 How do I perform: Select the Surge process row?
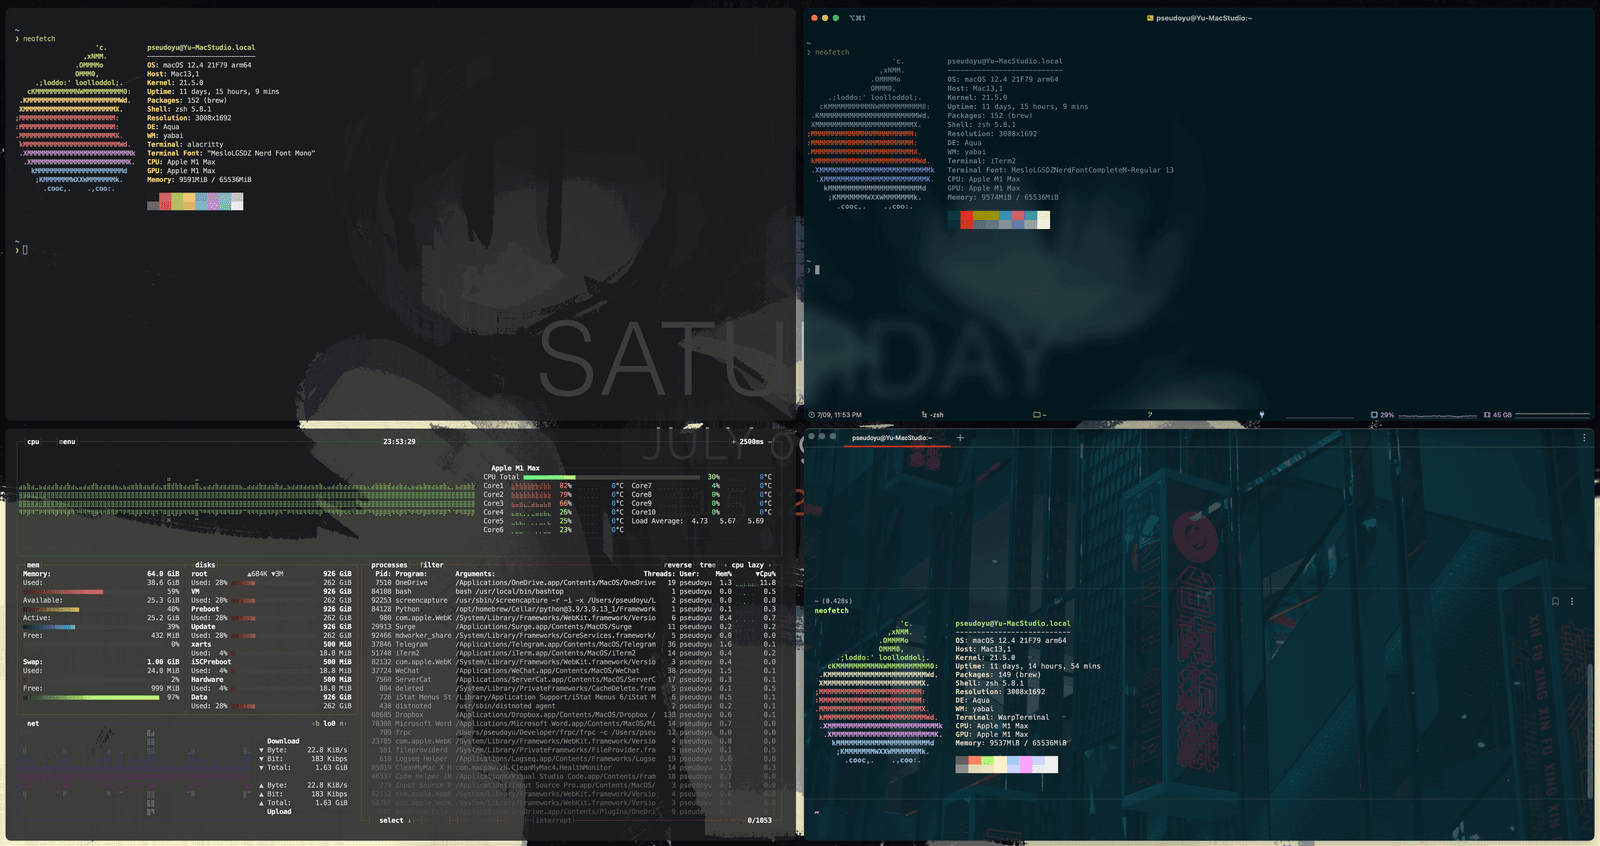coord(575,627)
